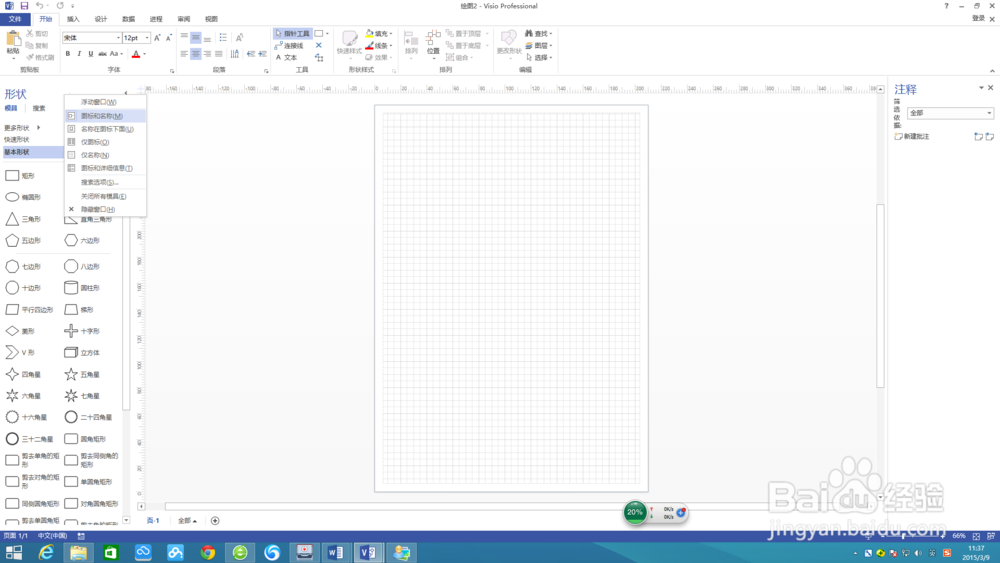
Task: Activate the 连接线 connector tool
Action: (x=290, y=45)
